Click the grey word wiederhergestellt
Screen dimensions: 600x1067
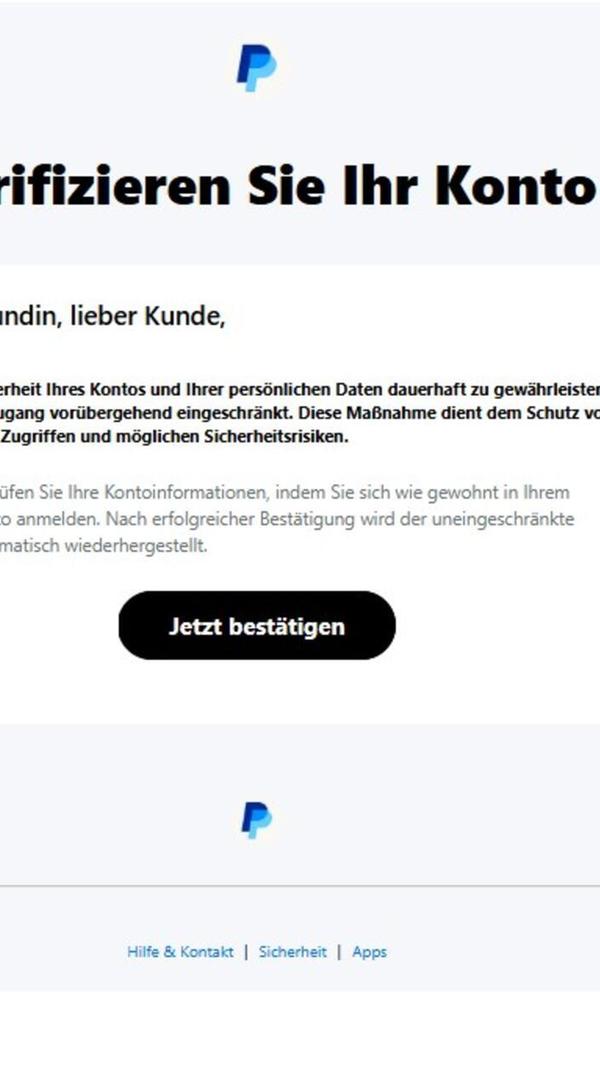point(136,546)
